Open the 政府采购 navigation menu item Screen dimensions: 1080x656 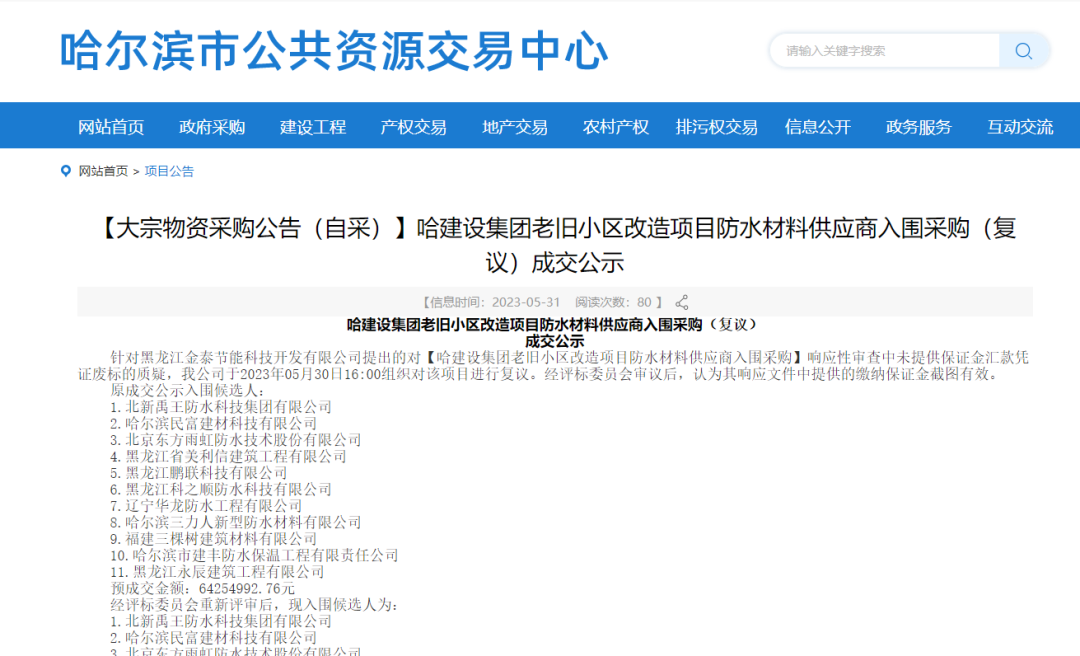(212, 127)
